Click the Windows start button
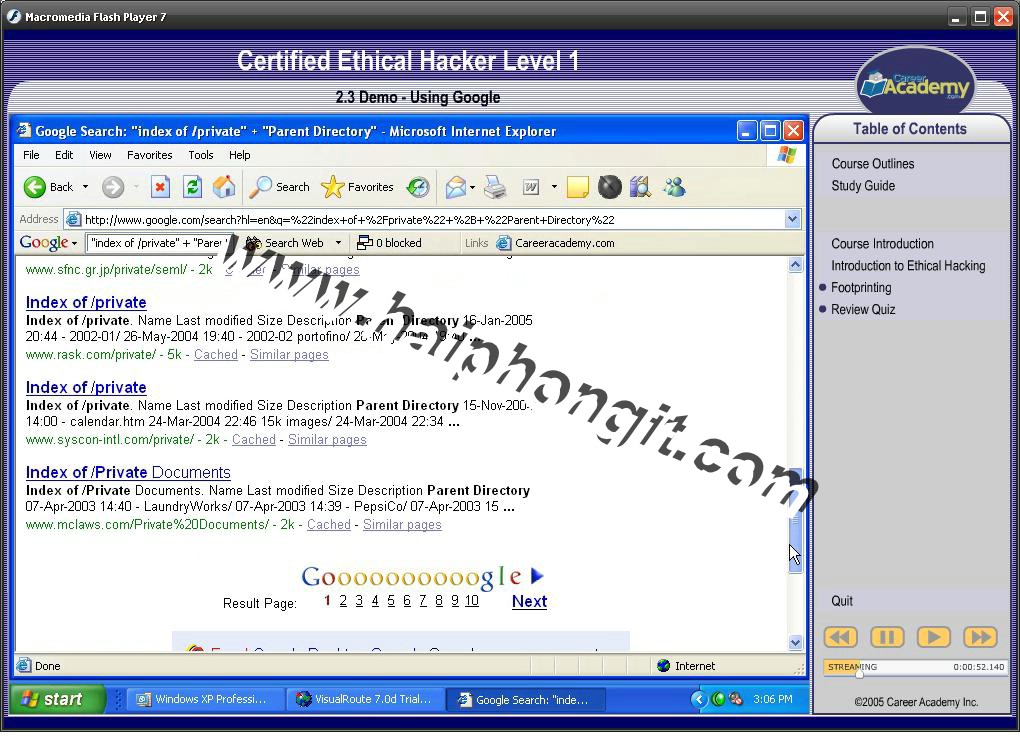 point(58,700)
